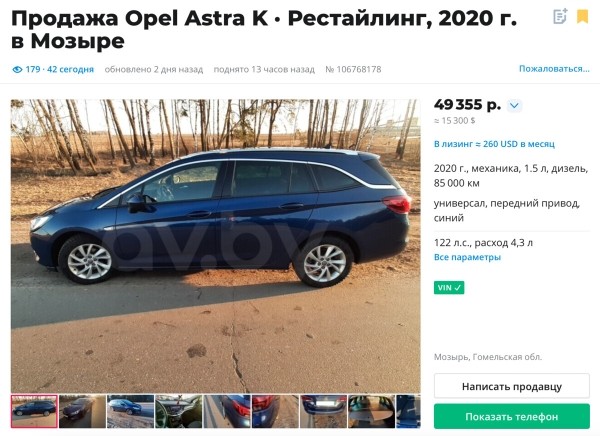Click Показать телефон button

512,416
